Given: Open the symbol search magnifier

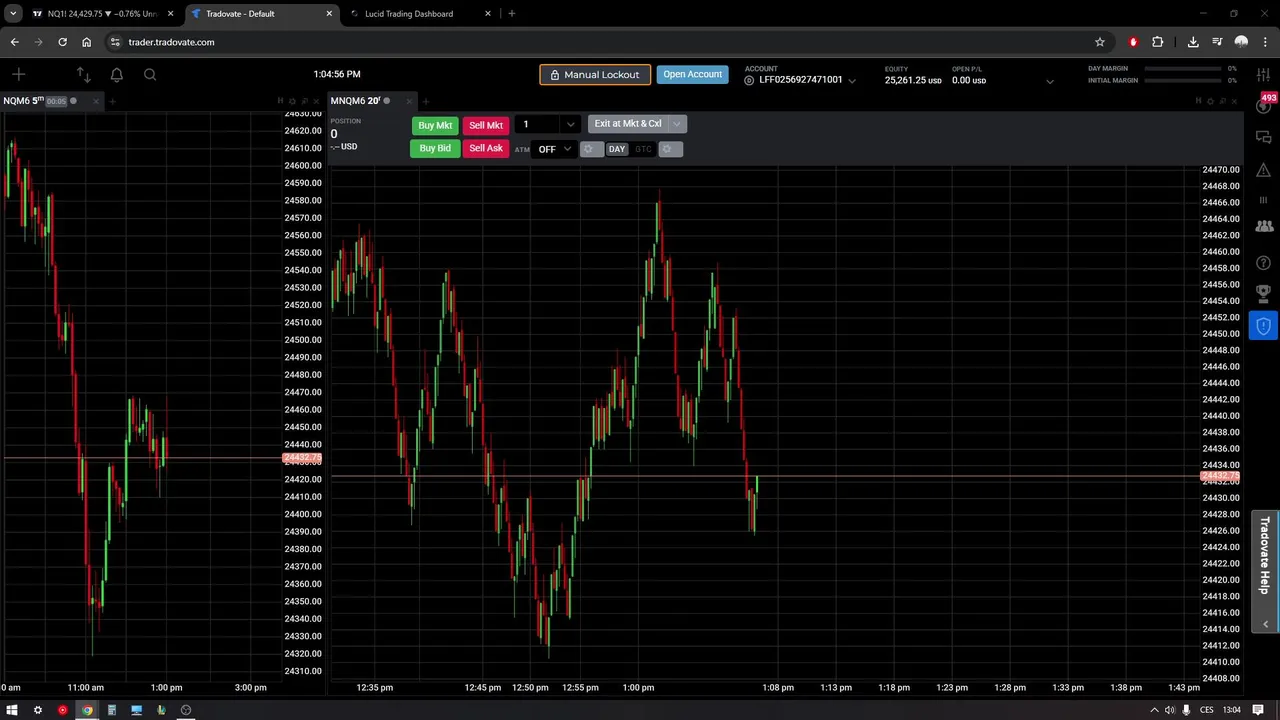Looking at the screenshot, I should 150,74.
